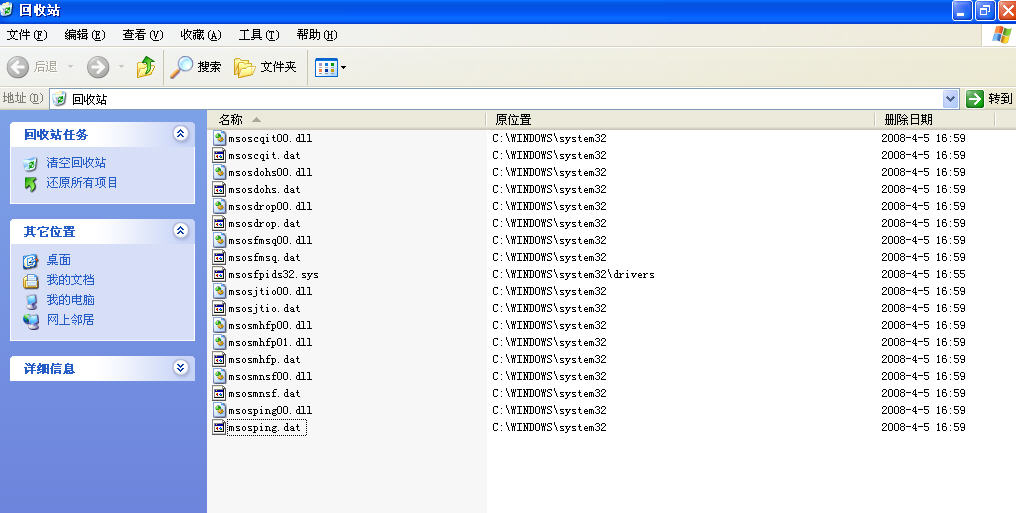The height and width of the screenshot is (513, 1016).
Task: Click the Back arrow toolbar icon
Action: (x=17, y=67)
